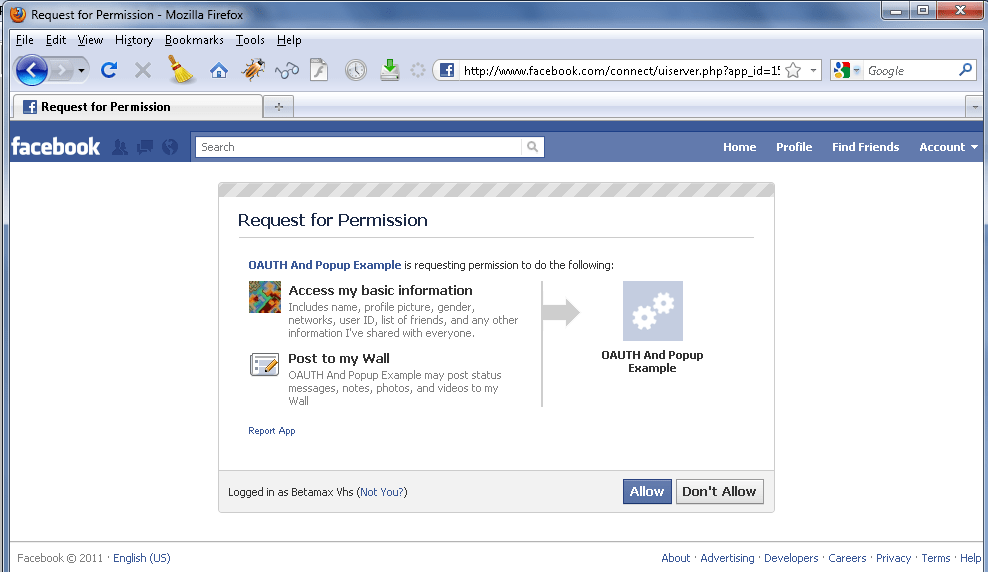
Task: Open the Advertising footer link
Action: click(x=727, y=558)
